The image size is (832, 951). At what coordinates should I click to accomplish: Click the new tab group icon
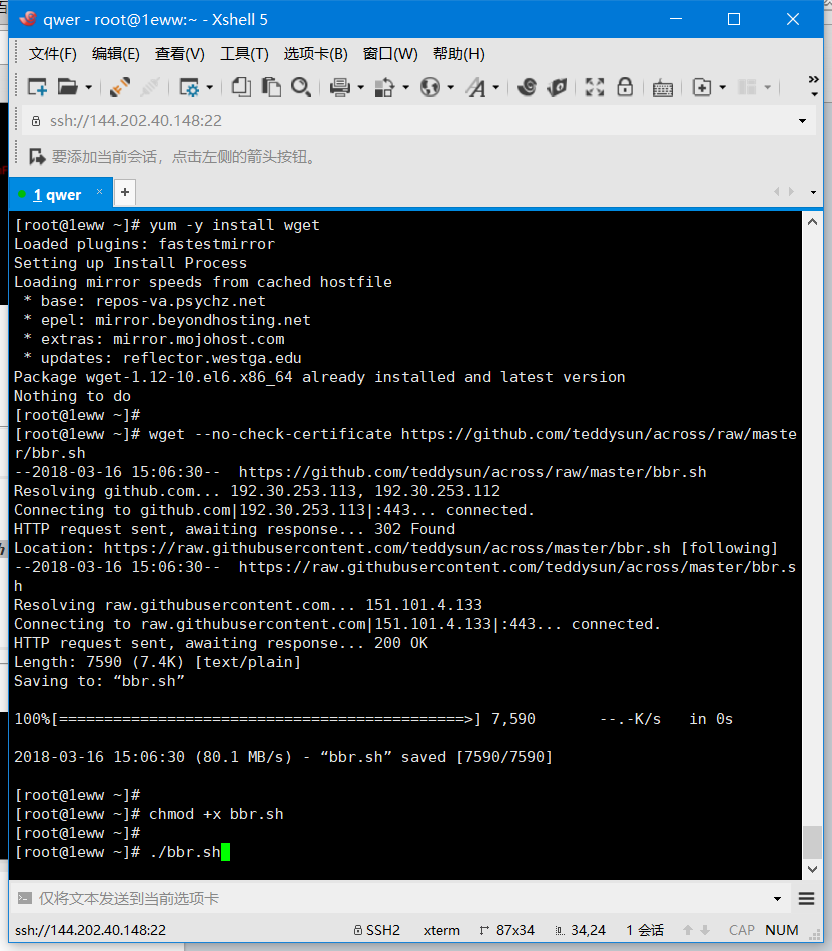pos(702,87)
